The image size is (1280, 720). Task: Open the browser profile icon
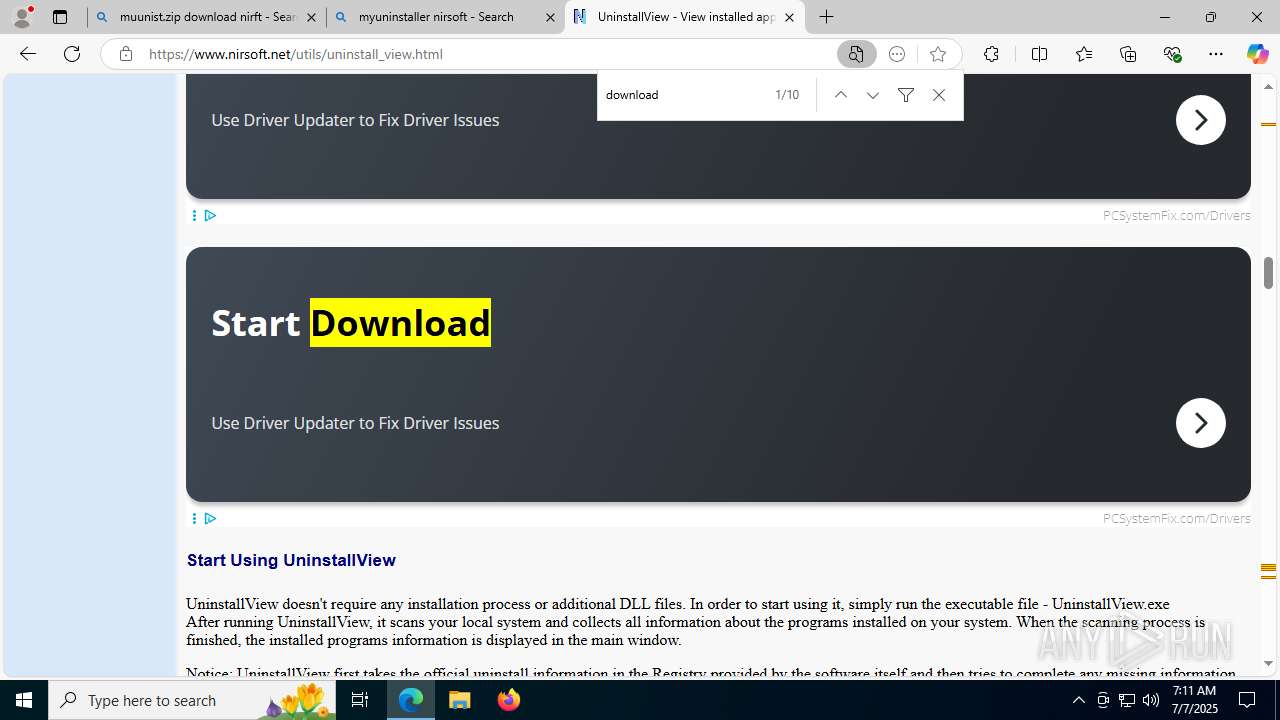pos(22,17)
